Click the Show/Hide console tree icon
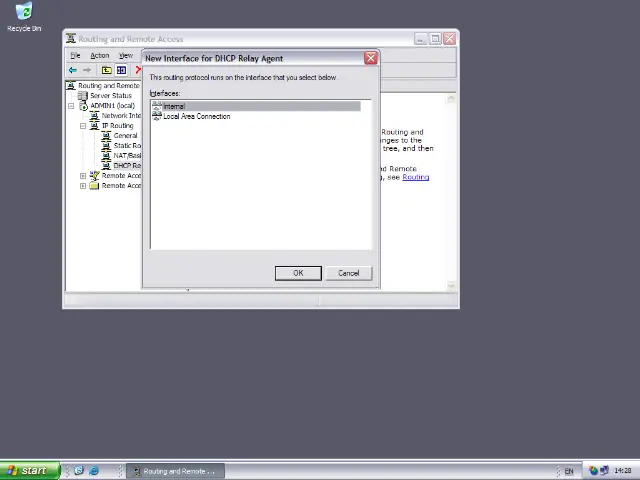Viewport: 640px width, 480px height. click(121, 70)
